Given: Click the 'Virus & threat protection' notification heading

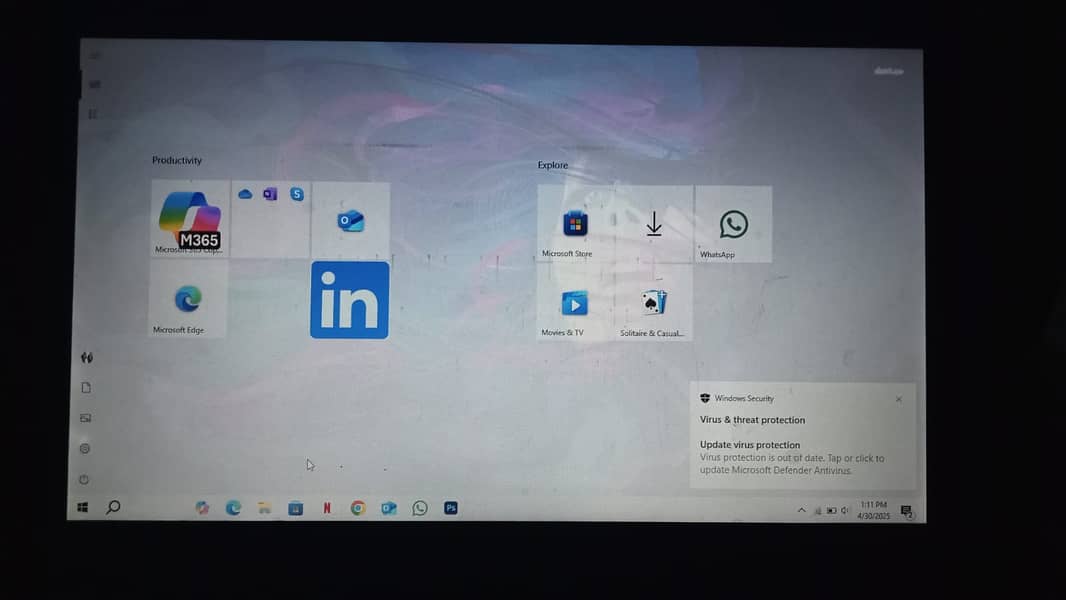Looking at the screenshot, I should (753, 420).
